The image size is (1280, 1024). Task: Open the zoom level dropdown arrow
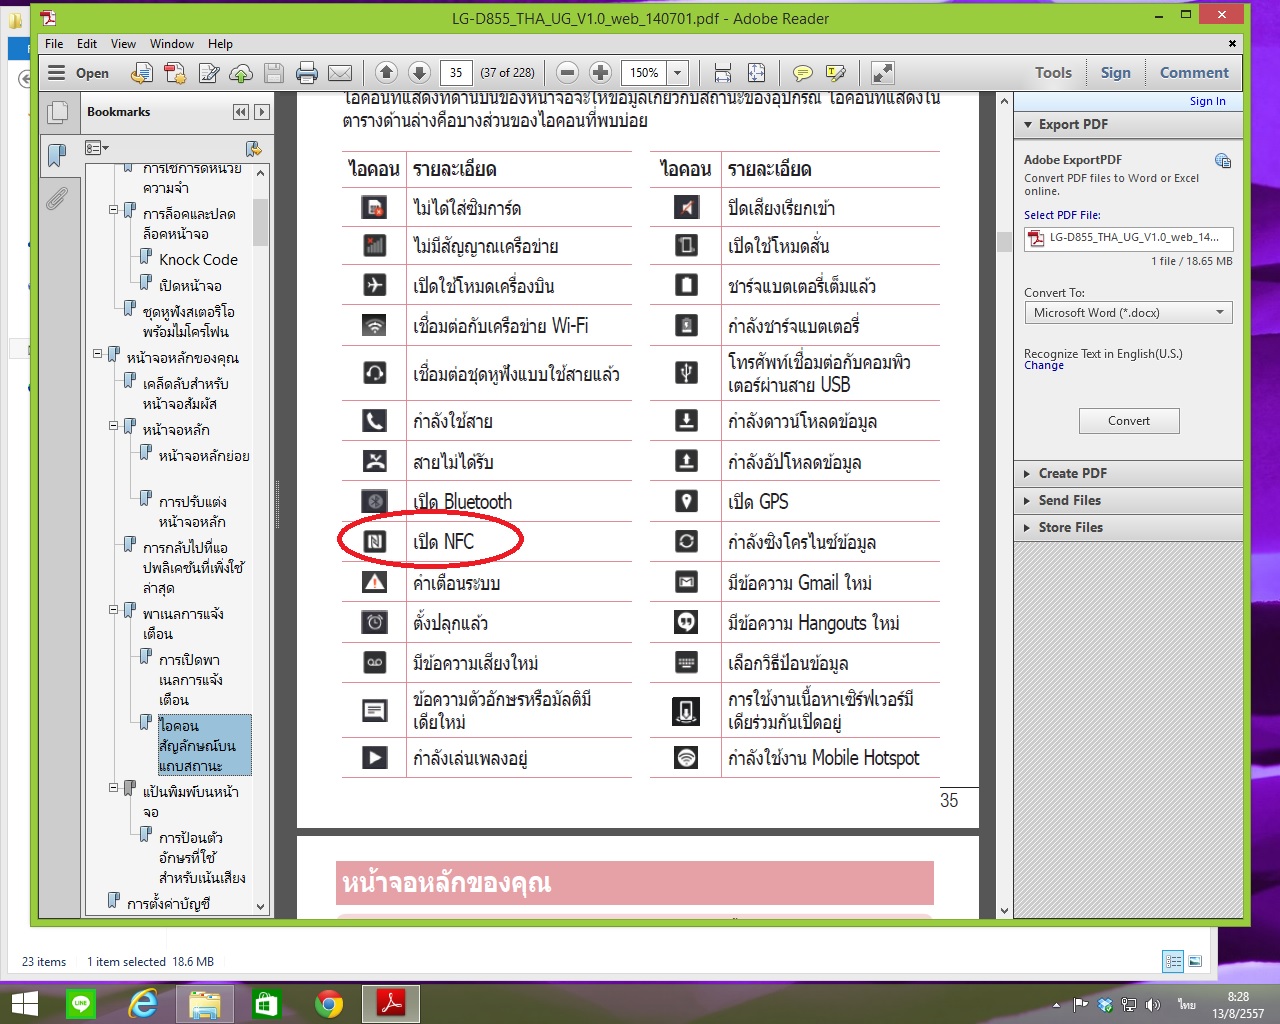(x=677, y=73)
